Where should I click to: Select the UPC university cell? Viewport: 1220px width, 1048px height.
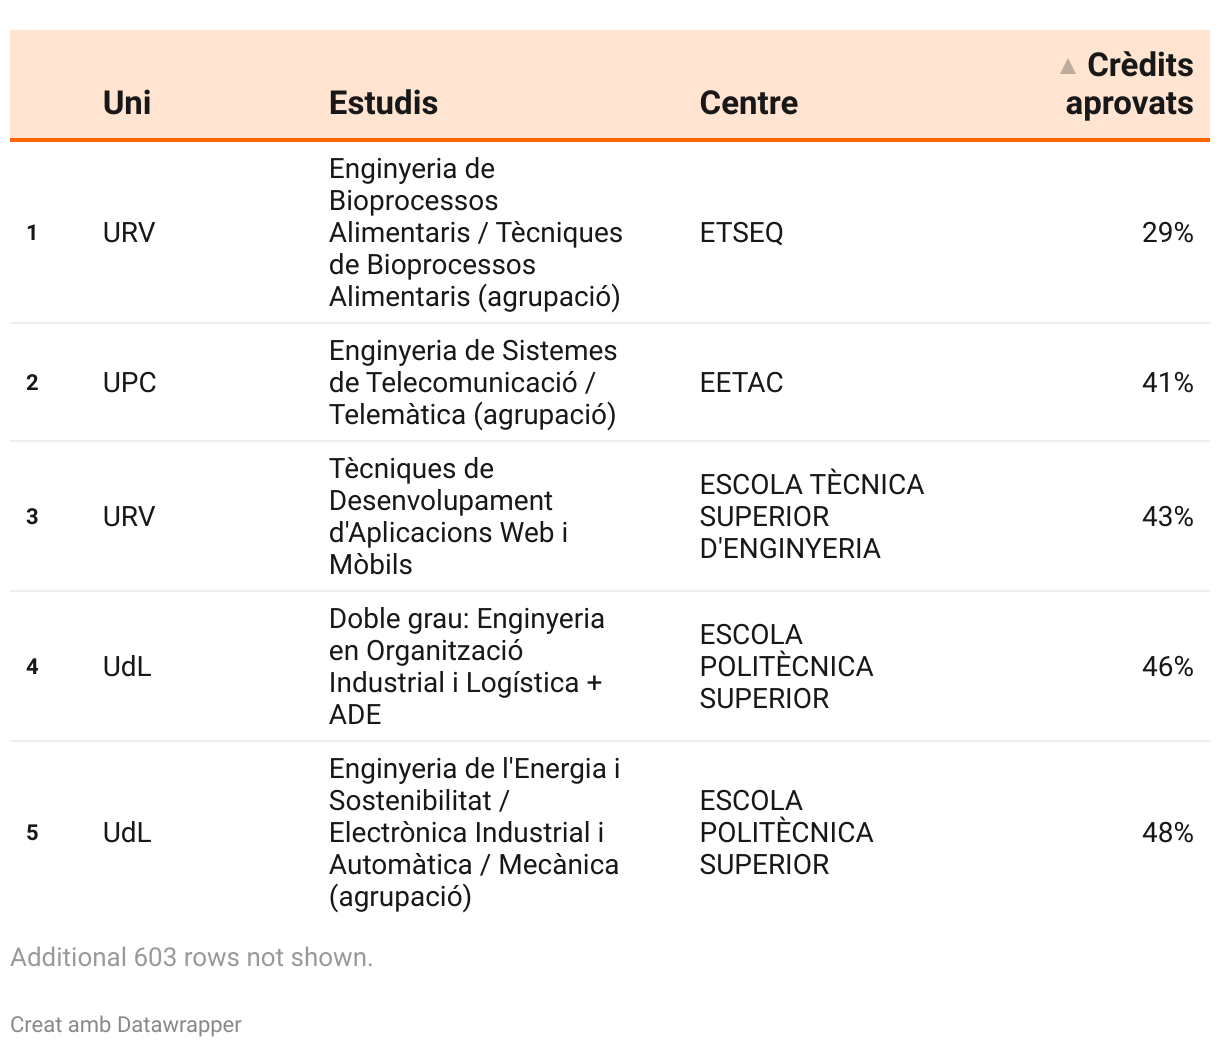(129, 383)
